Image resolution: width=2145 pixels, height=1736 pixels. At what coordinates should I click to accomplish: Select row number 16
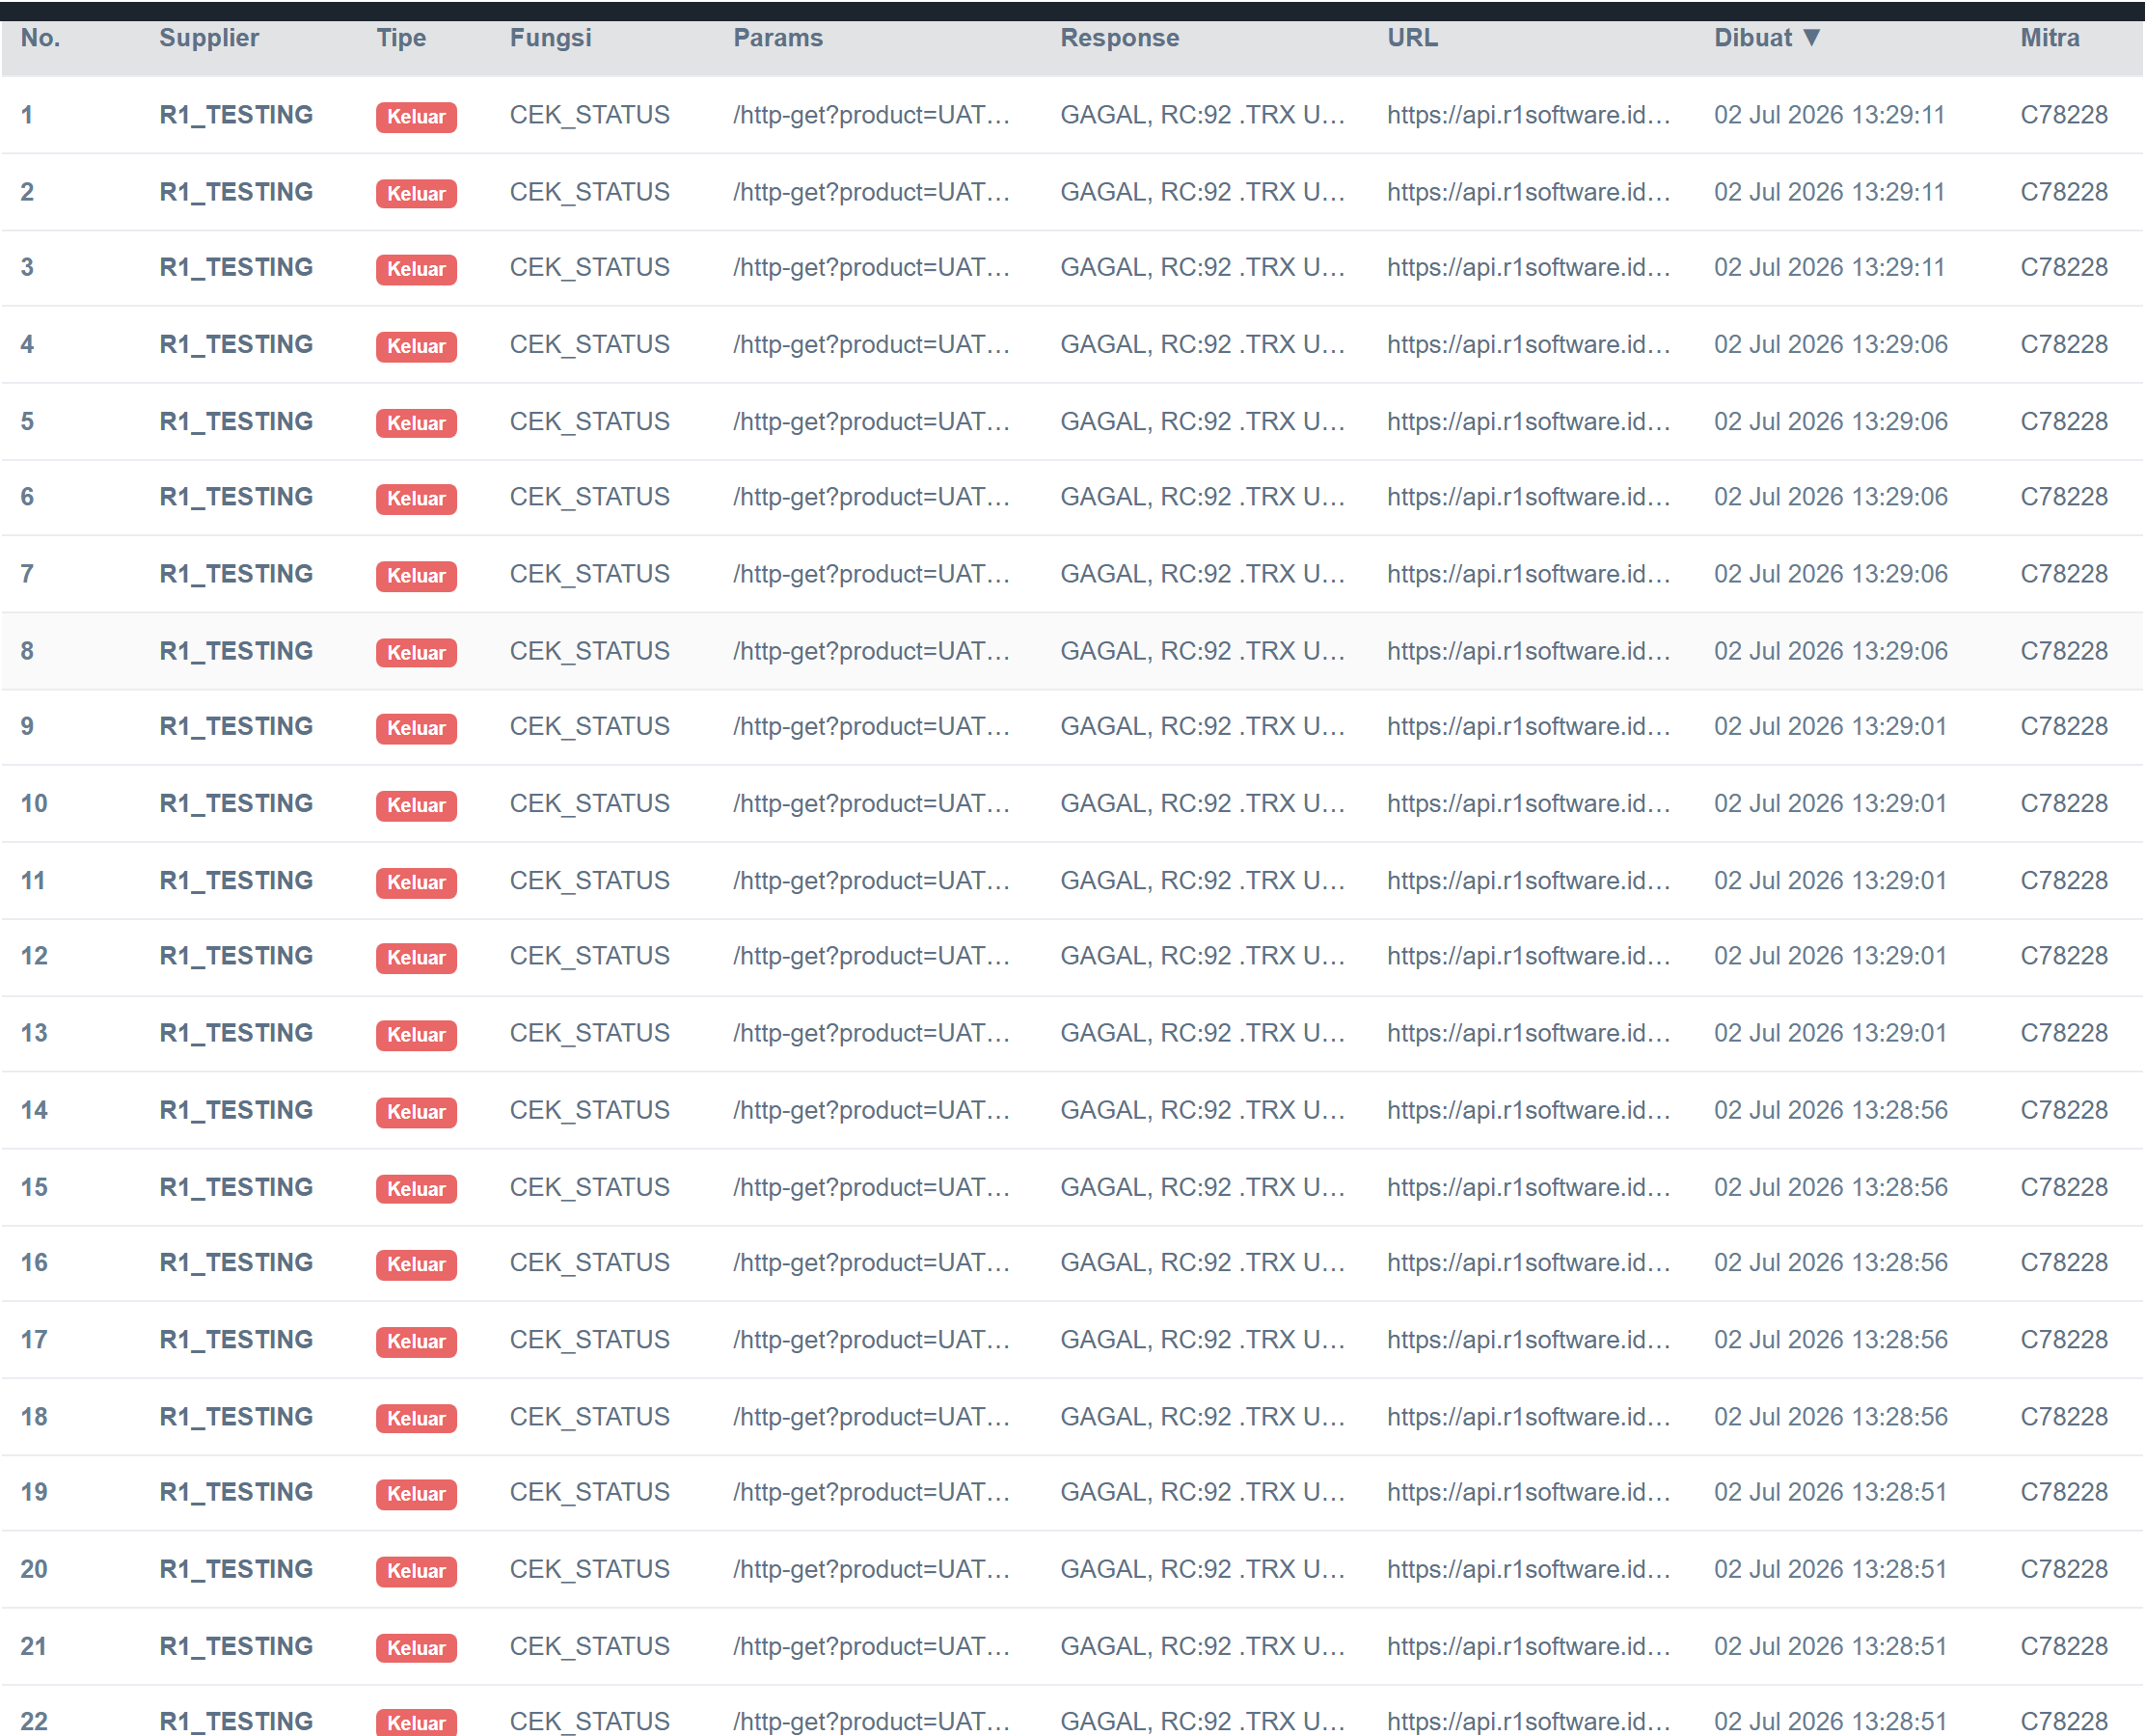[x=34, y=1263]
